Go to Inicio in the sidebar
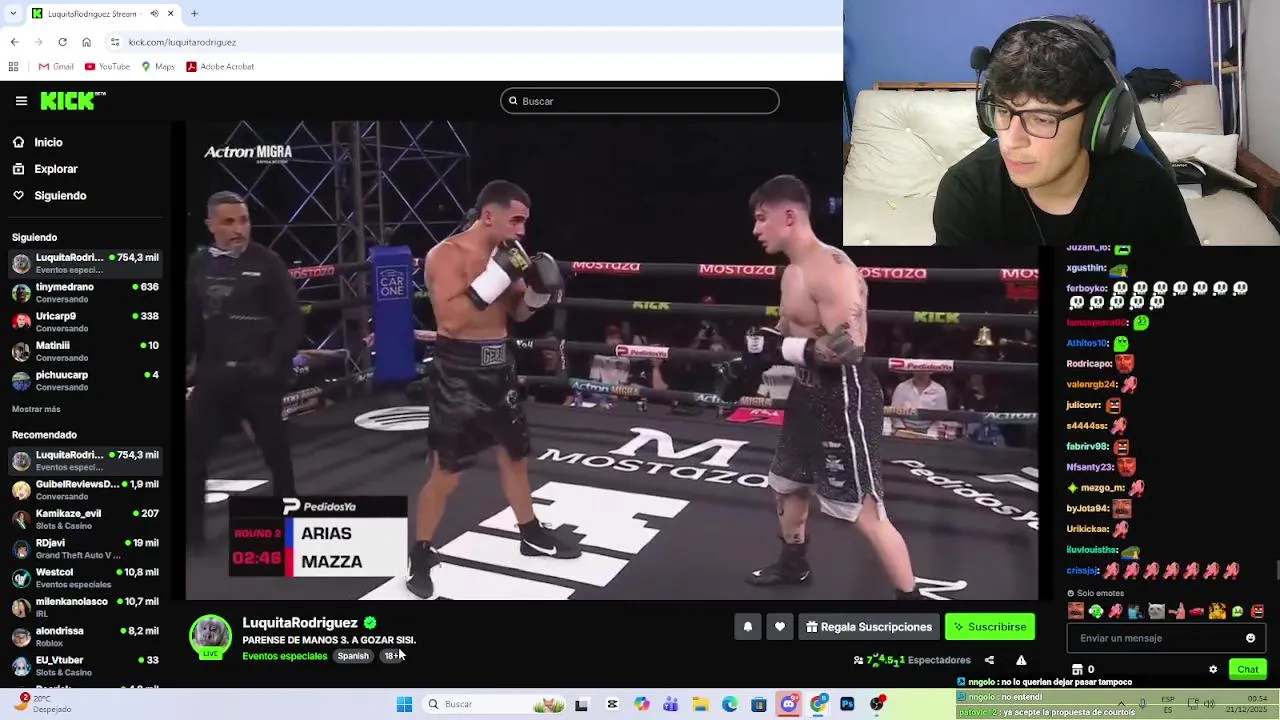Viewport: 1280px width, 720px height. [48, 143]
